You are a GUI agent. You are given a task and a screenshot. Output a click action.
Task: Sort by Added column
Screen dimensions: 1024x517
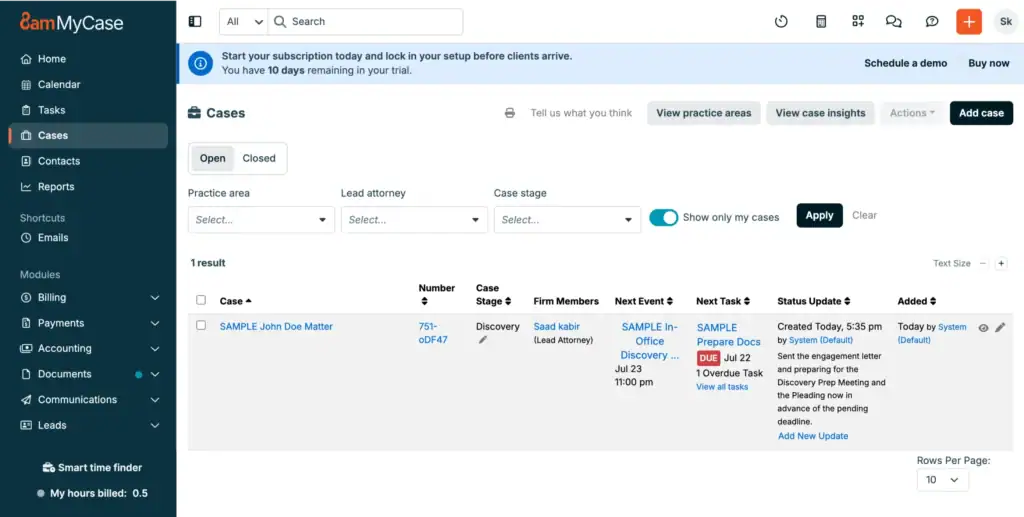[933, 301]
